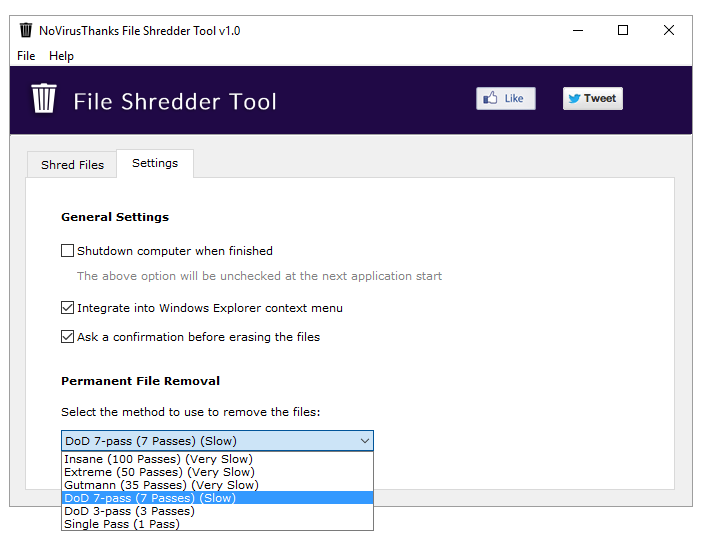The width and height of the screenshot is (720, 550).
Task: Click the Like thumbs-up button
Action: (506, 98)
